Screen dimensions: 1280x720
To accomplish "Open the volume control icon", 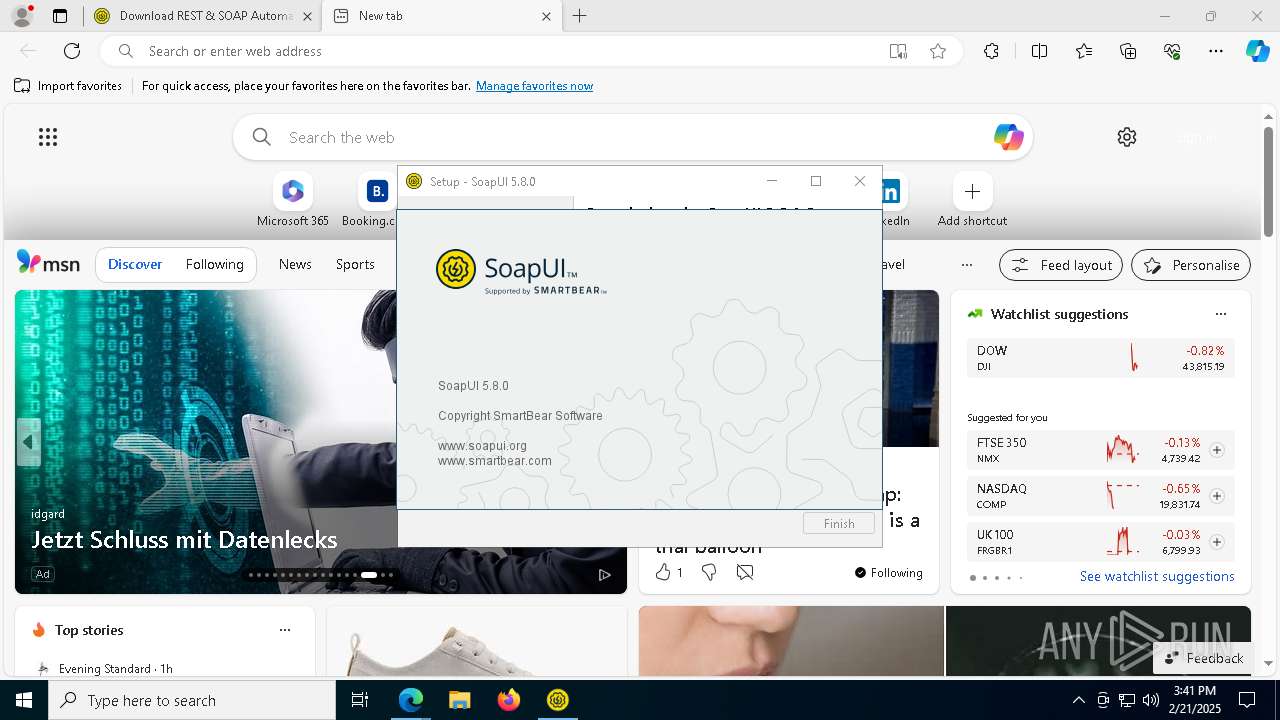I will [1150, 700].
